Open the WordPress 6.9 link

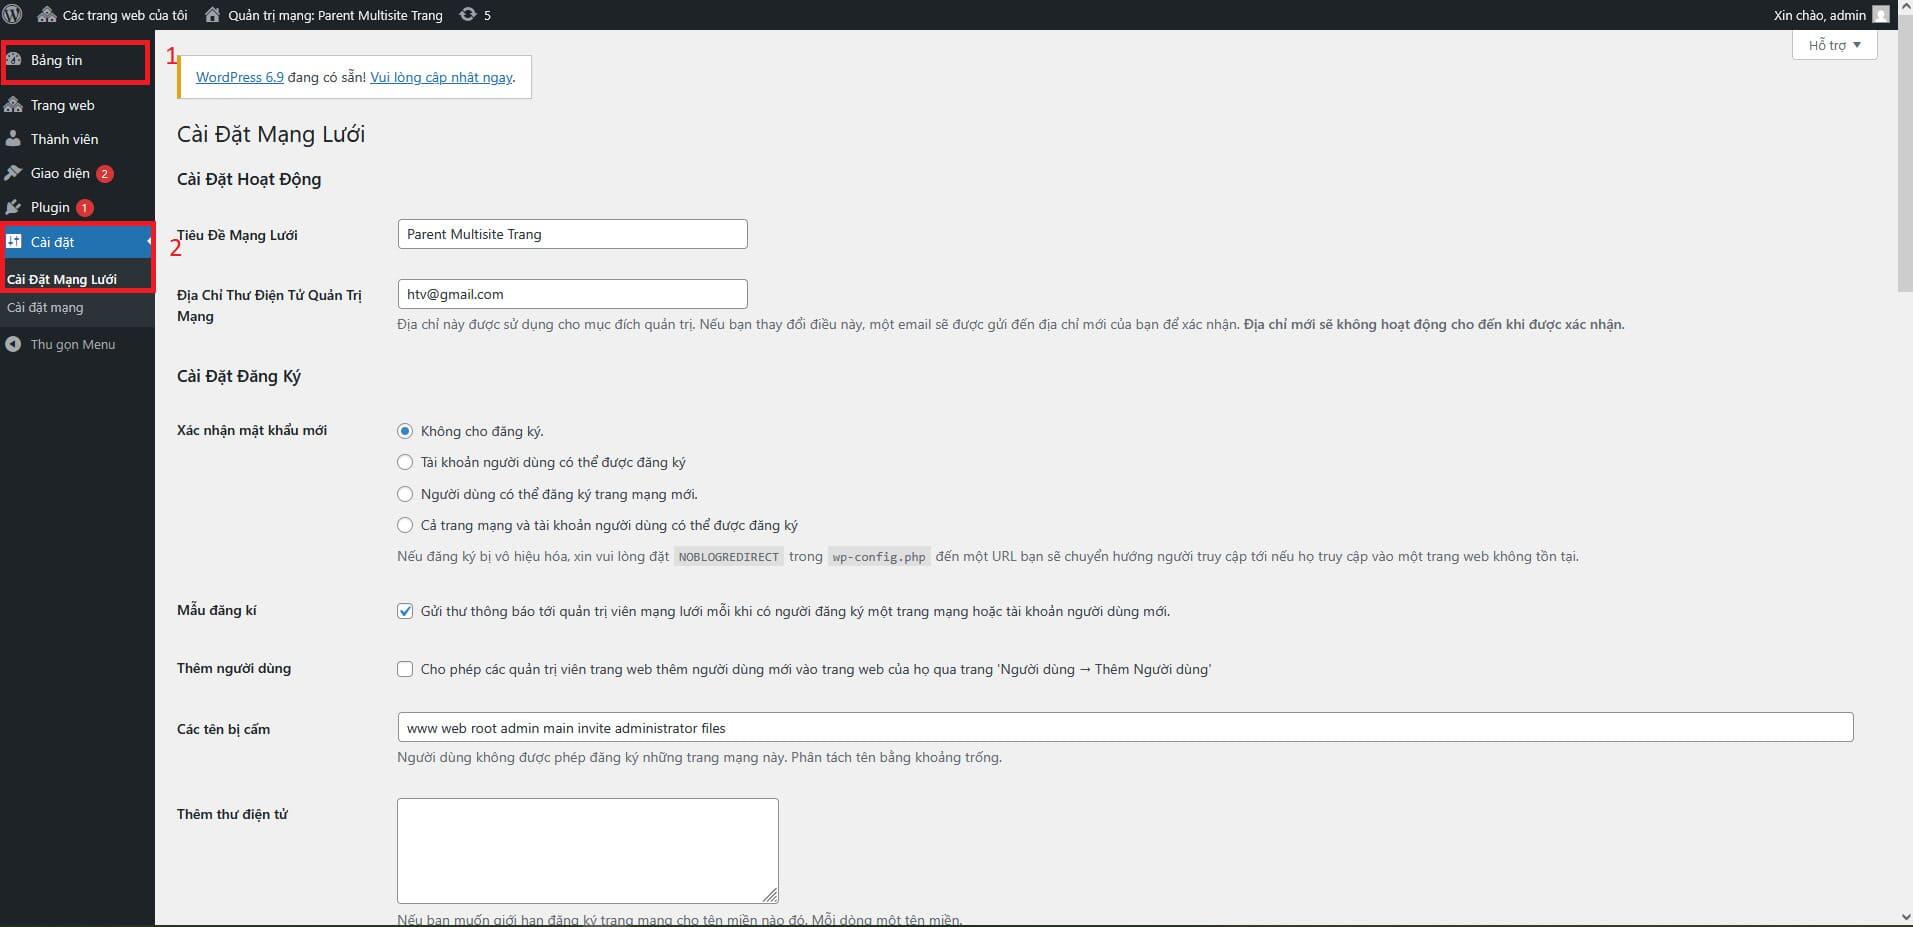239,77
